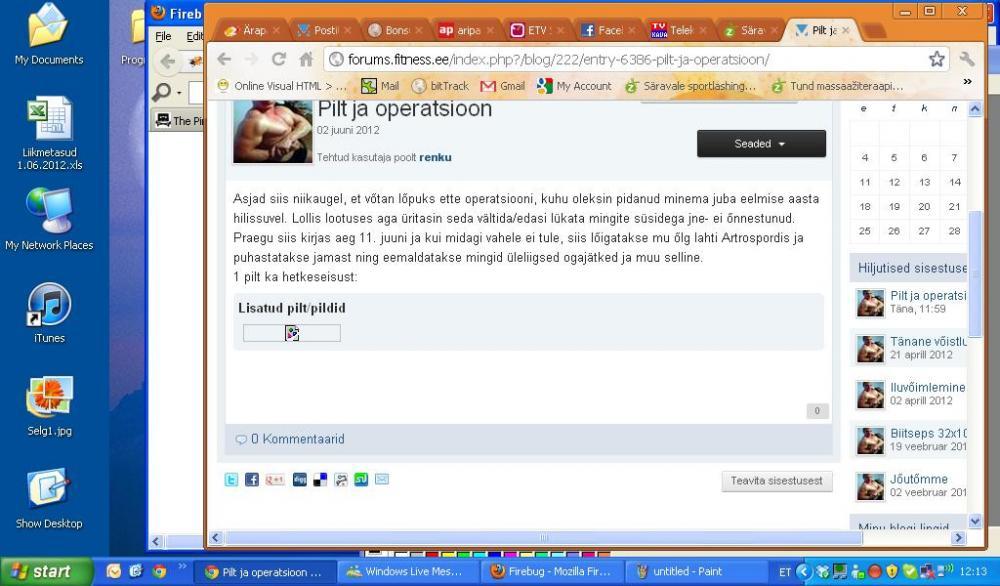Open the Seaded dropdown
This screenshot has width=1000, height=586.
(761, 144)
